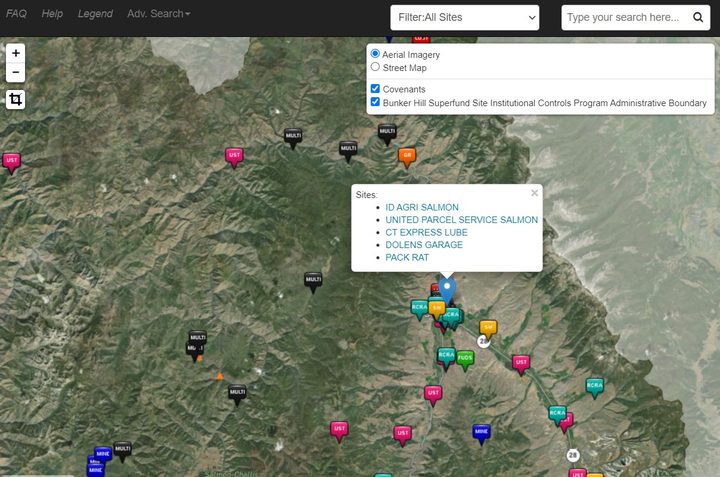720x477 pixels.
Task: Click the blue location pin under popup
Action: point(447,289)
